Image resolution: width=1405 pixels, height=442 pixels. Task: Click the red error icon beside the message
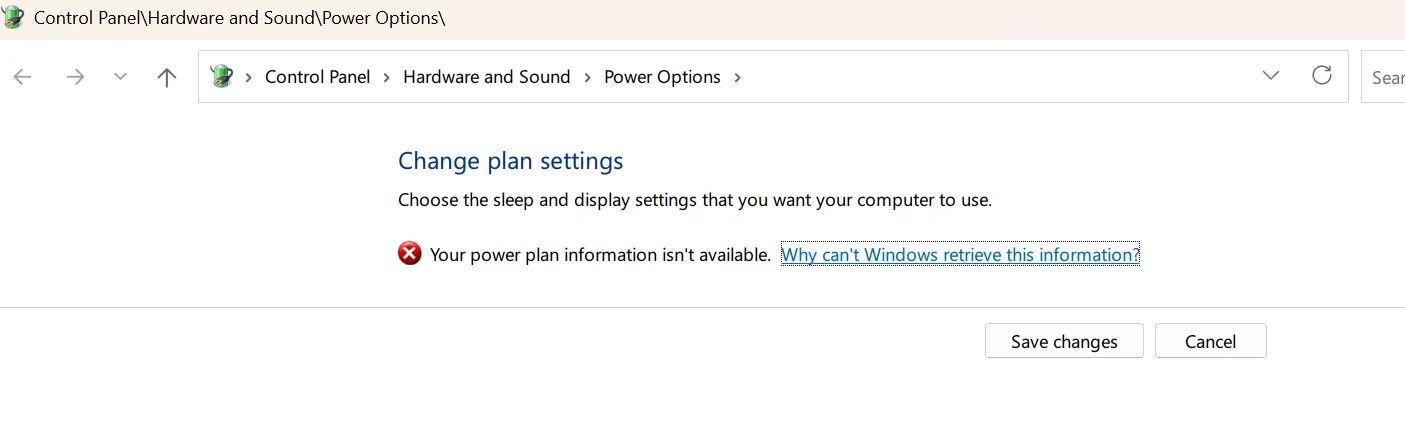pyautogui.click(x=410, y=254)
